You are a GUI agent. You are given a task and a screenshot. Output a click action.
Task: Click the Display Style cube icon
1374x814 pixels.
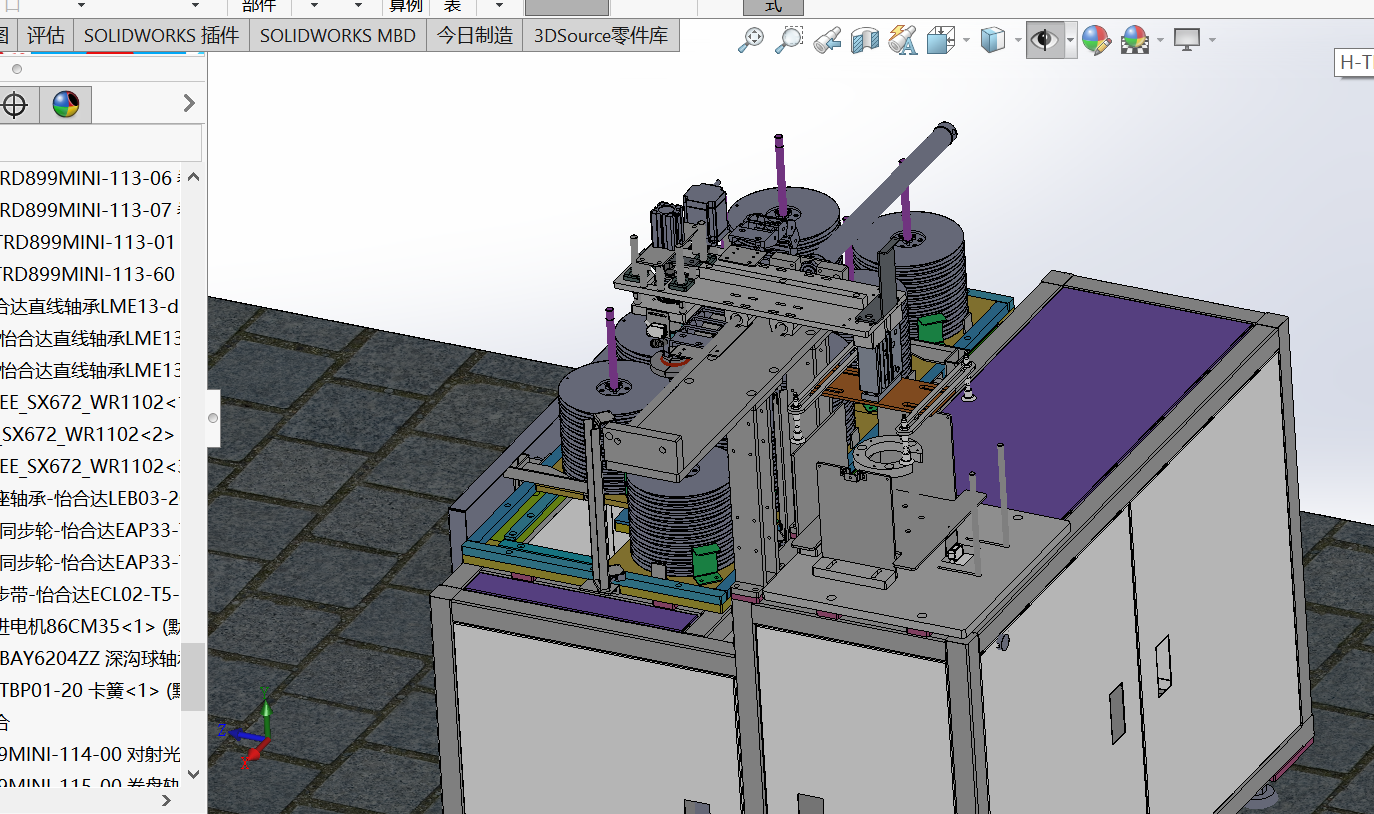click(x=992, y=40)
